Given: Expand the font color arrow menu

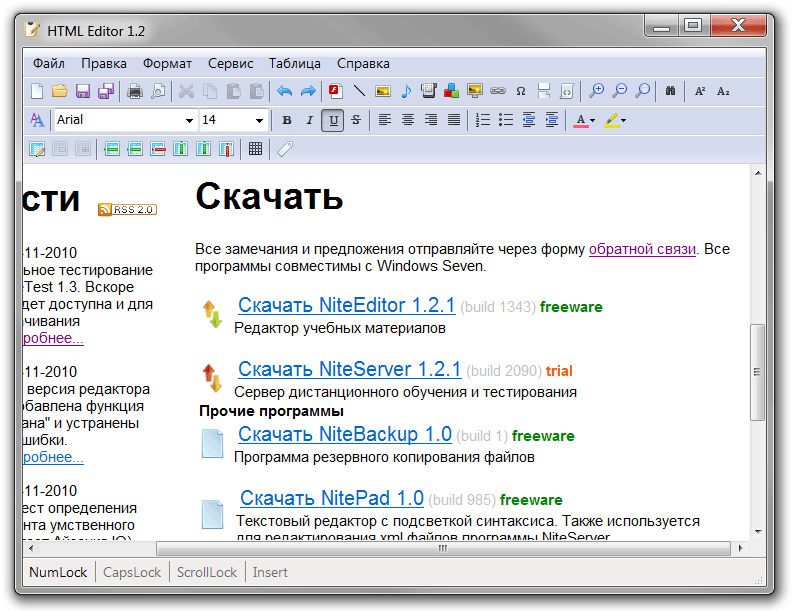Looking at the screenshot, I should coord(593,121).
